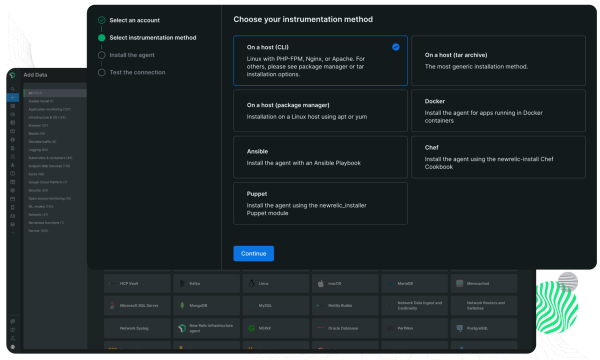Click the Add Data page title
Screen dimensions: 600x360
click(x=35, y=75)
